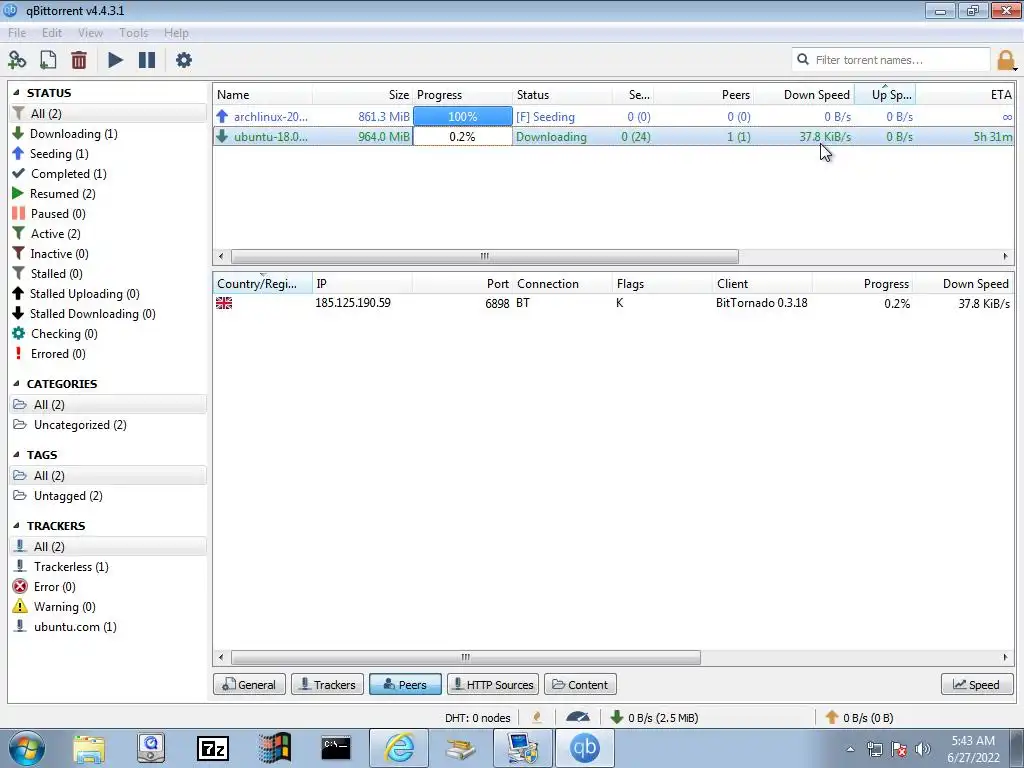This screenshot has height=768, width=1024.
Task: Open the View menu
Action: 90,33
